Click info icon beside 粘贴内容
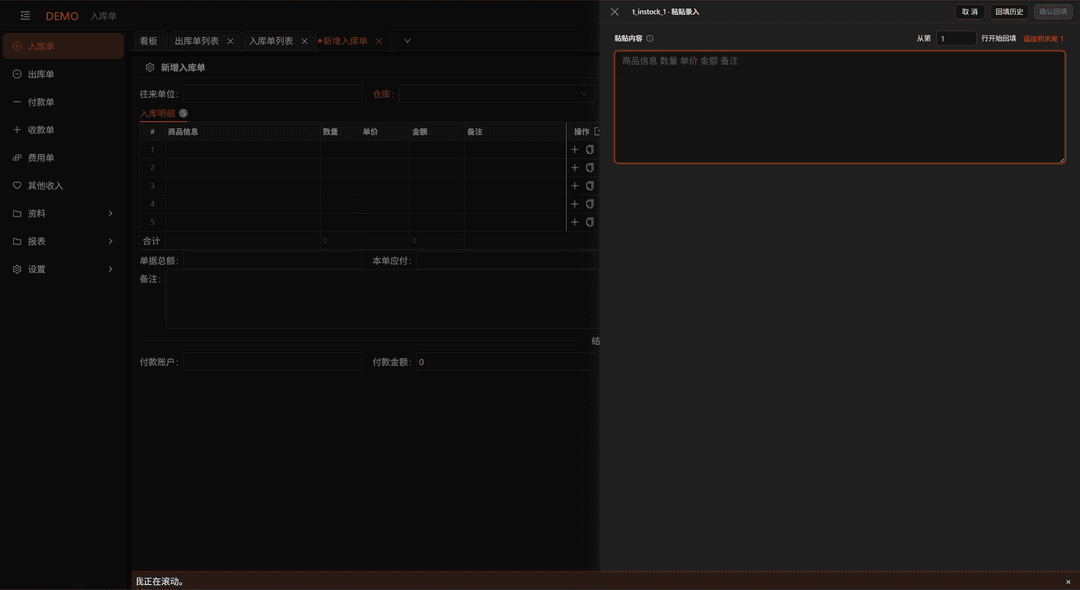The image size is (1080, 590). click(650, 39)
